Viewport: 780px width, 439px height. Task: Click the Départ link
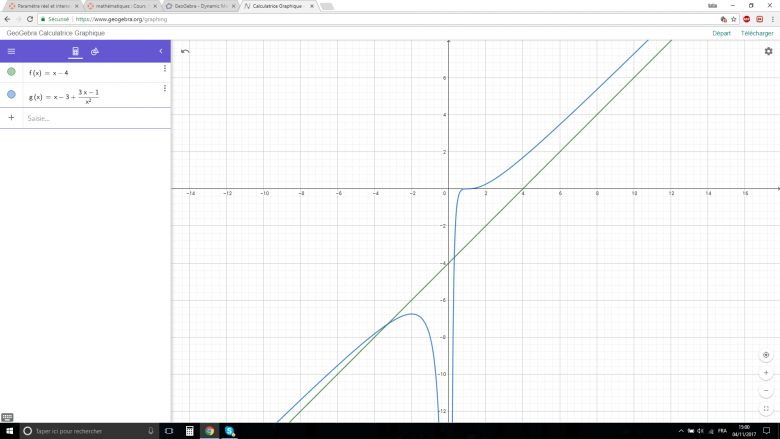tap(721, 33)
